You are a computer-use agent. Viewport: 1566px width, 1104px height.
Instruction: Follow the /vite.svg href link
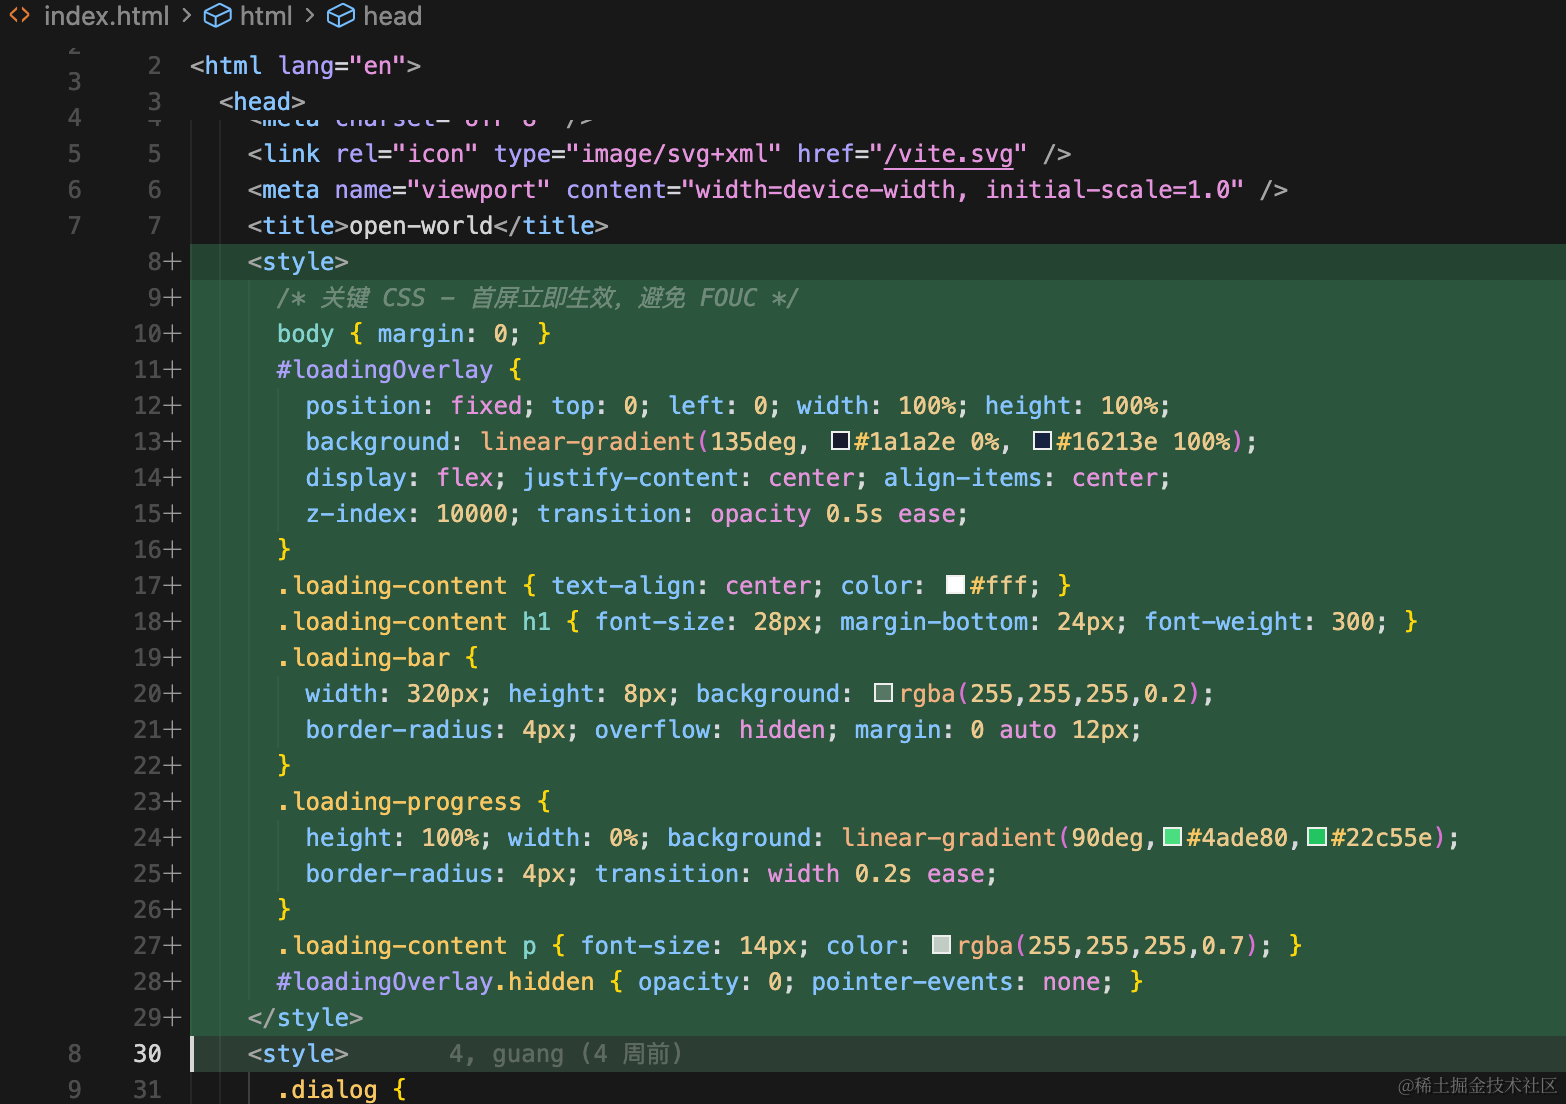coord(948,154)
